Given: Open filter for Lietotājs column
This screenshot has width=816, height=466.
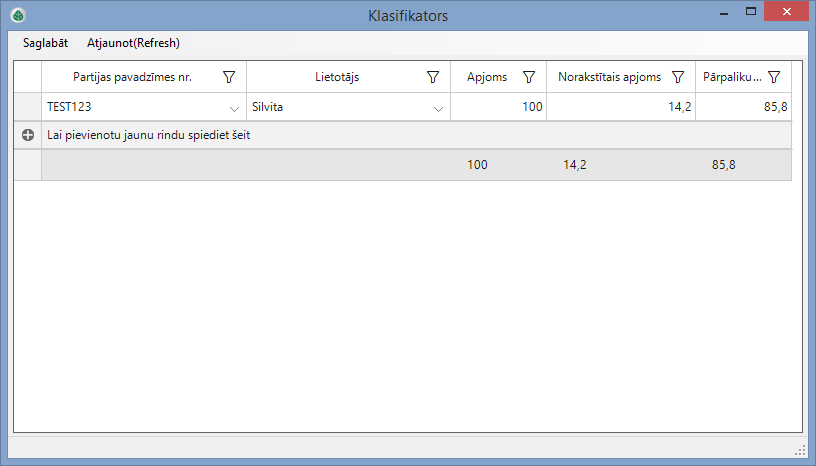Looking at the screenshot, I should [x=433, y=77].
